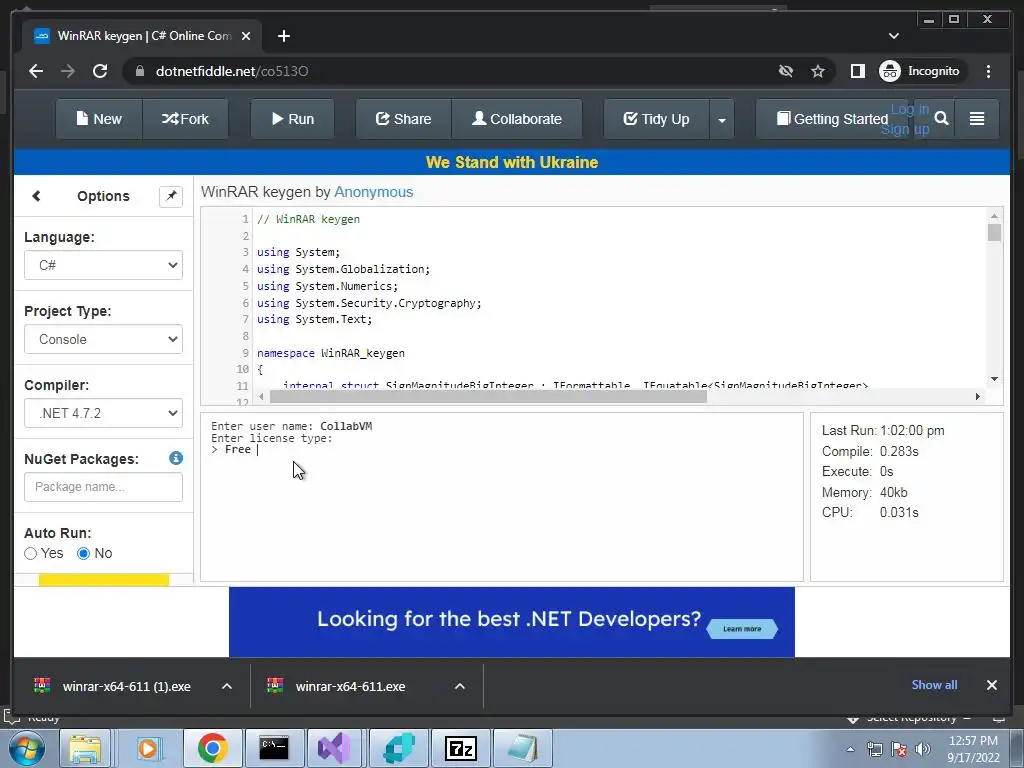Screen dimensions: 1024x768
Task: Collapse the Options panel arrow
Action: tap(37, 196)
